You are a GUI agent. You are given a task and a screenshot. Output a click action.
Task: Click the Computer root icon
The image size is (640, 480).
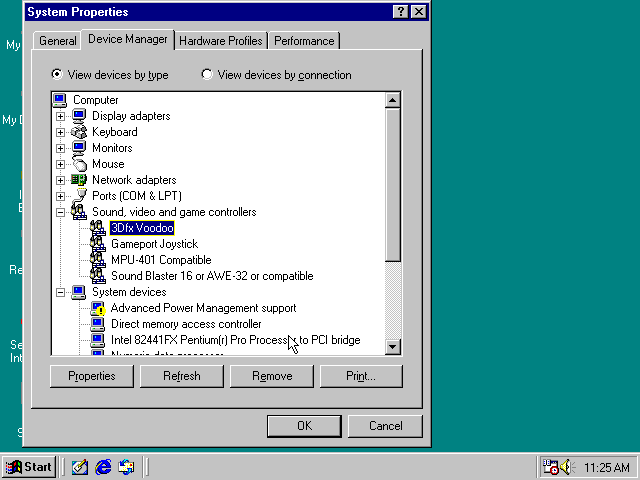pos(60,100)
